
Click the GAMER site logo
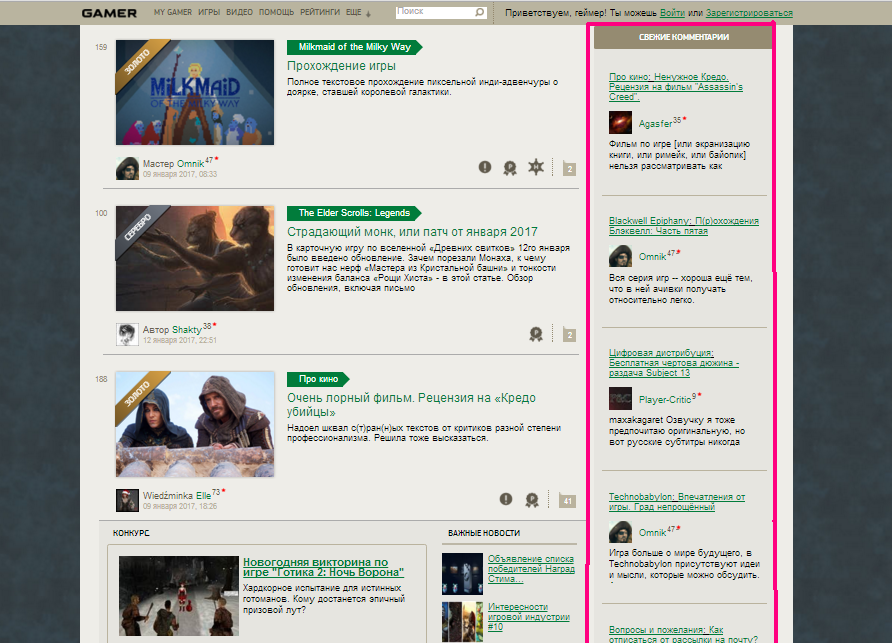coord(109,13)
